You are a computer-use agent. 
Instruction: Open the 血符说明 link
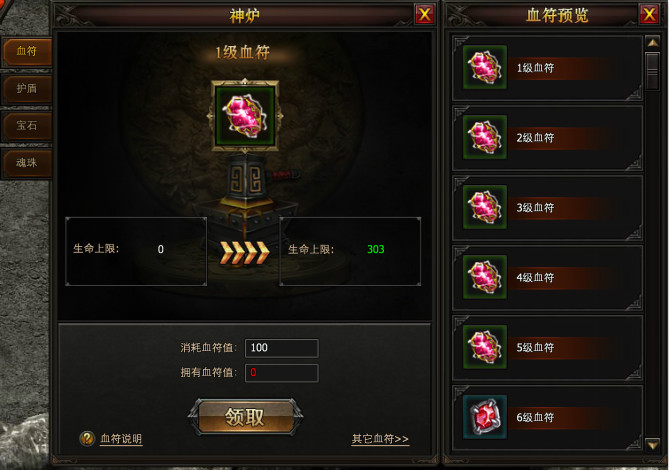coord(121,439)
